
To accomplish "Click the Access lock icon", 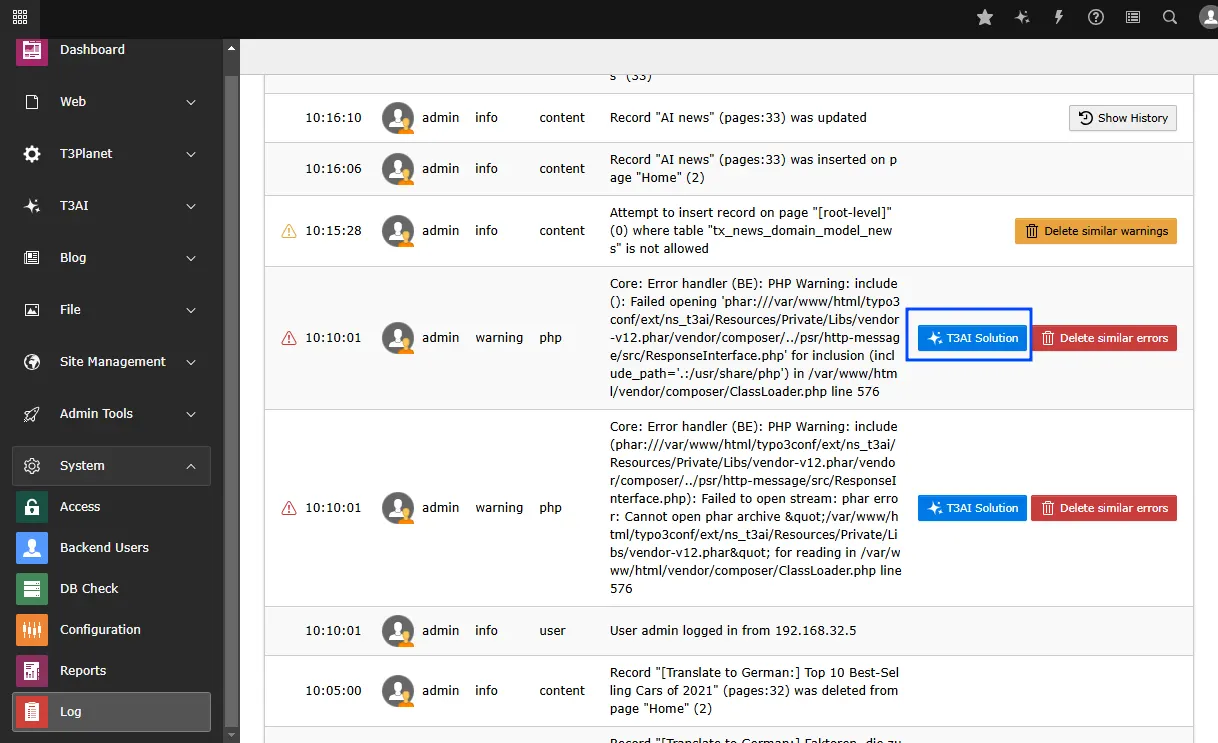I will [x=32, y=507].
